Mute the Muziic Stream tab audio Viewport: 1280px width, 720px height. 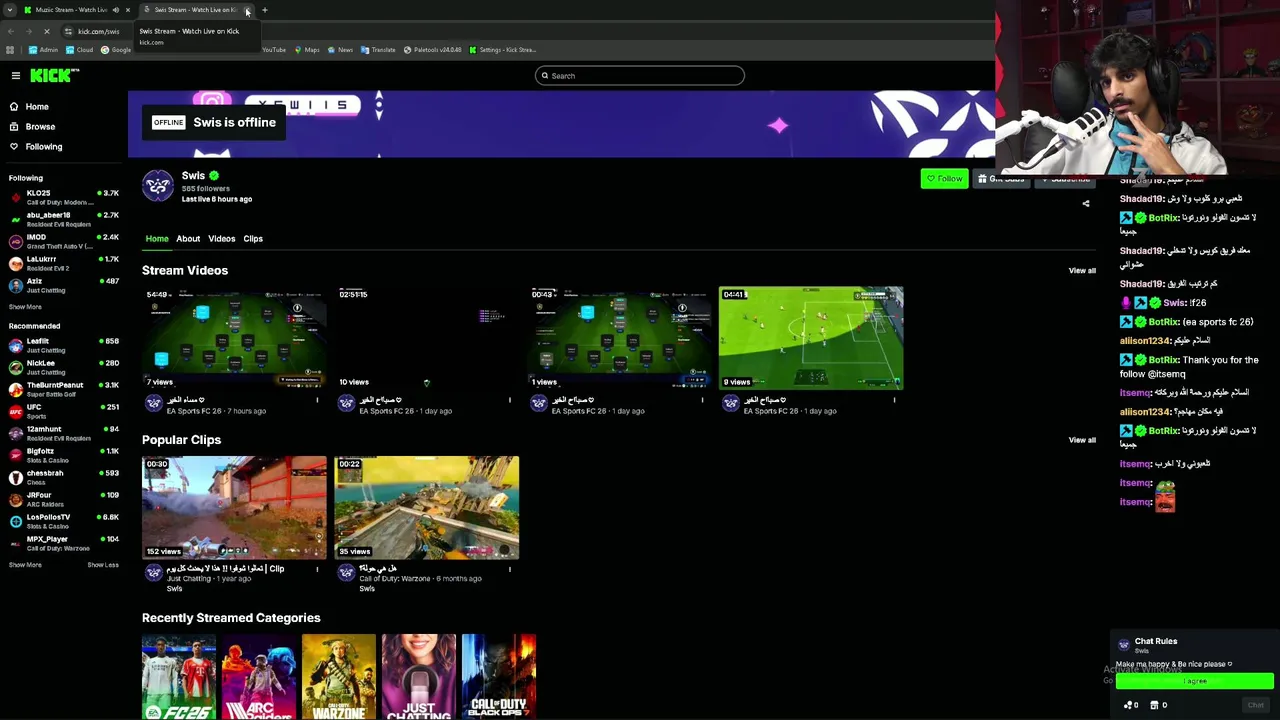point(115,10)
